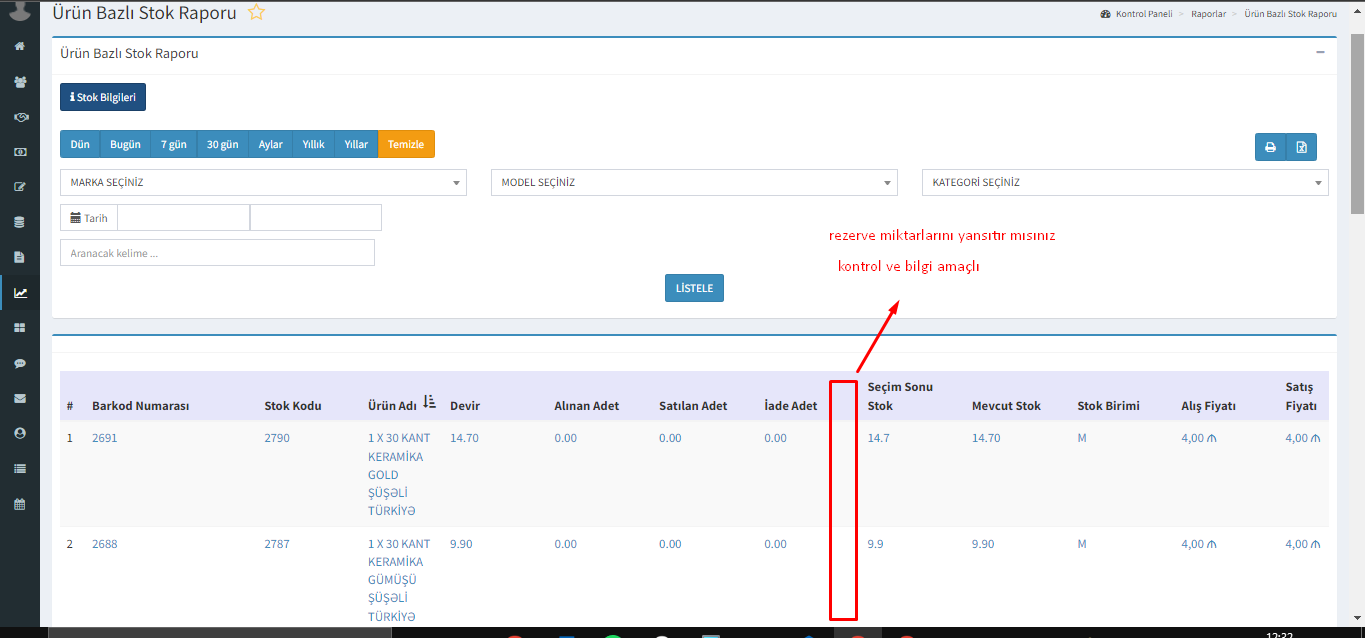
Task: Click the envelope mail icon in the sidebar
Action: pyautogui.click(x=19, y=398)
